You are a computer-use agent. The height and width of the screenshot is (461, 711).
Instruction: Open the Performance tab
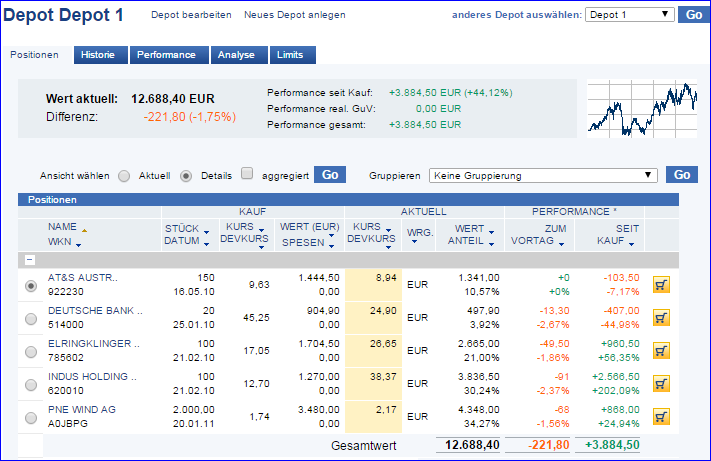[x=167, y=55]
